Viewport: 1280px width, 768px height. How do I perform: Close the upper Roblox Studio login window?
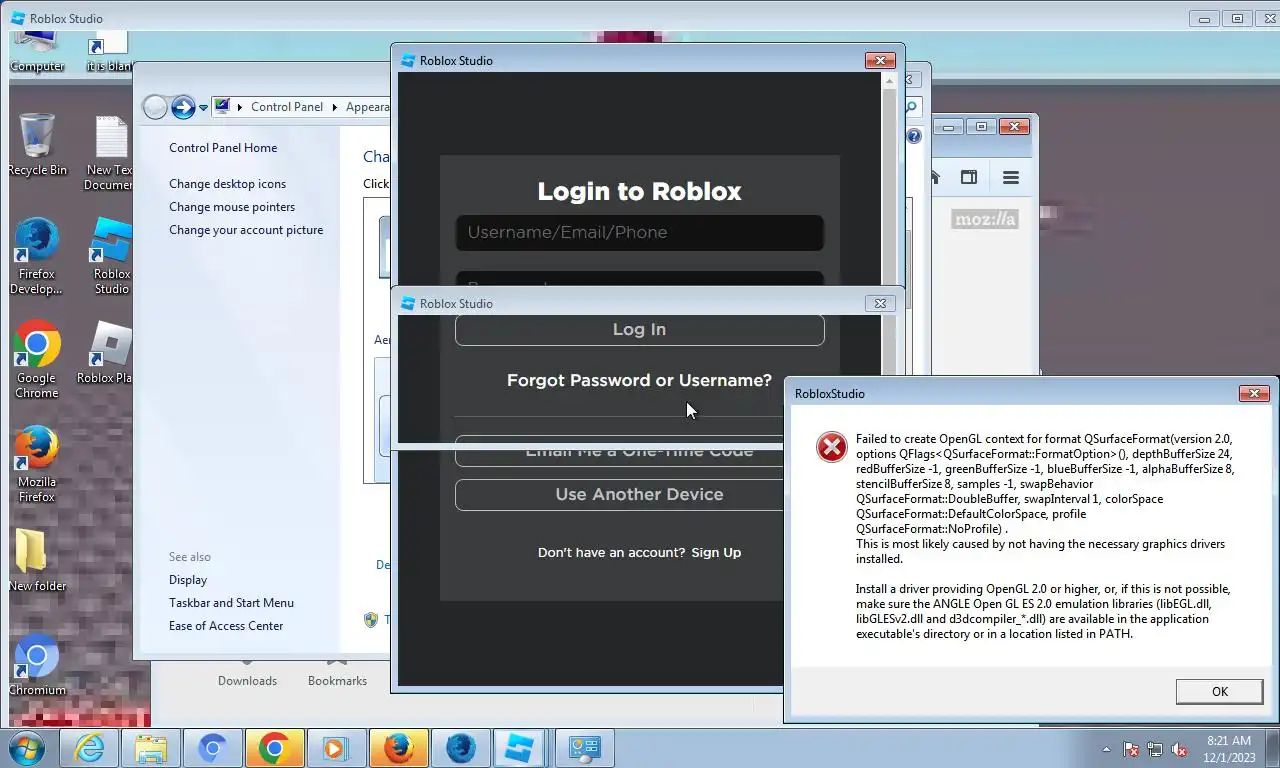click(880, 60)
